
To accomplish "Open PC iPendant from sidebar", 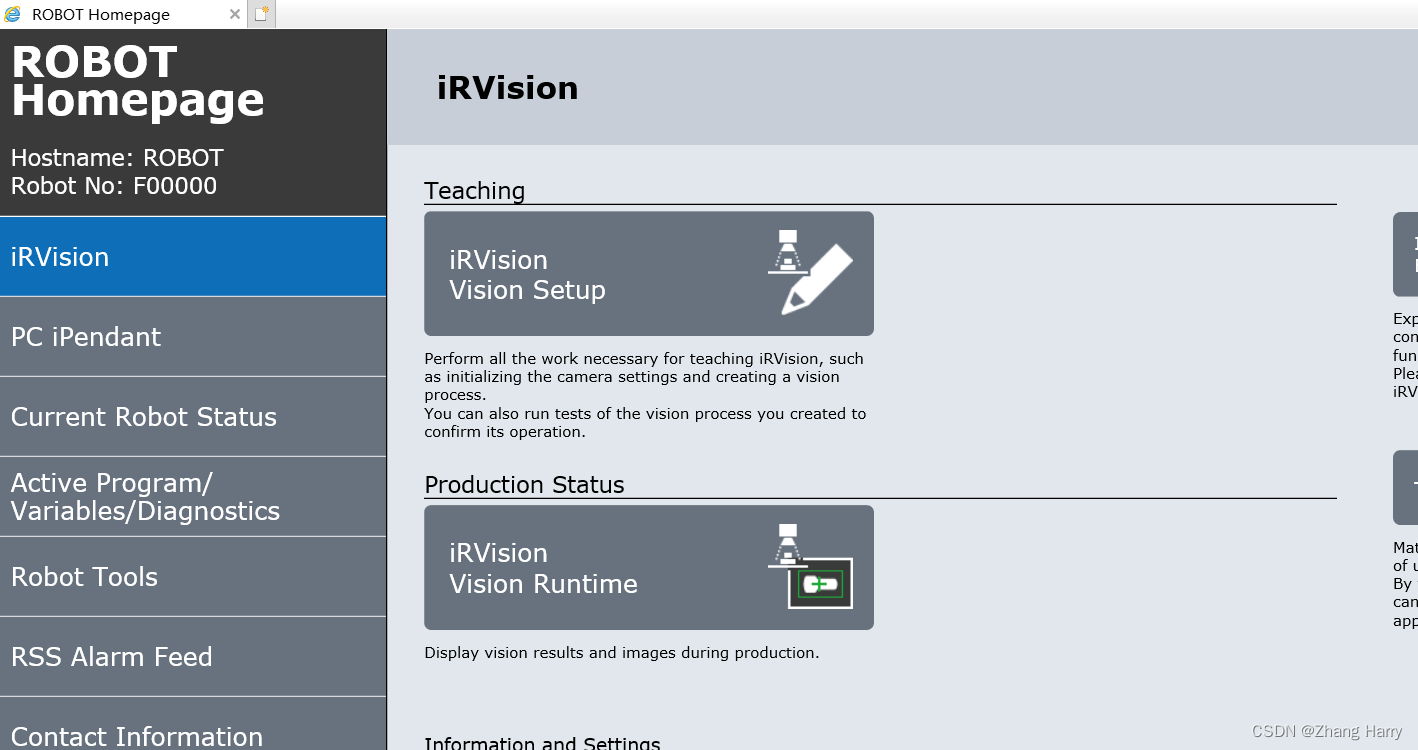I will point(193,337).
